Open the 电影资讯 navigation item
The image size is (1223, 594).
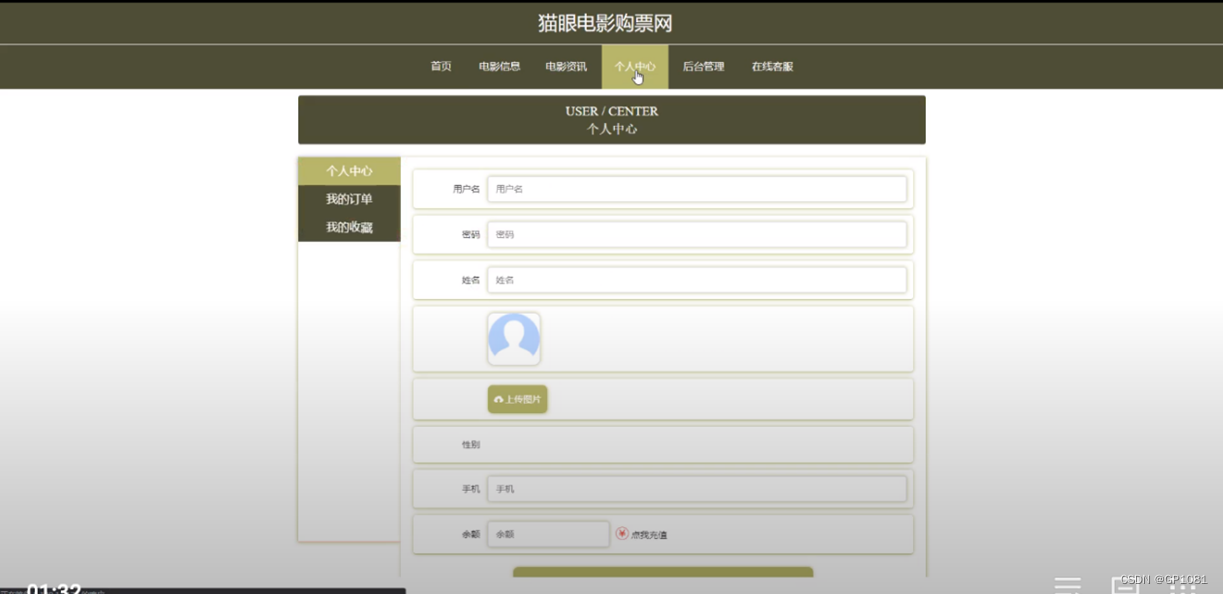click(x=566, y=67)
